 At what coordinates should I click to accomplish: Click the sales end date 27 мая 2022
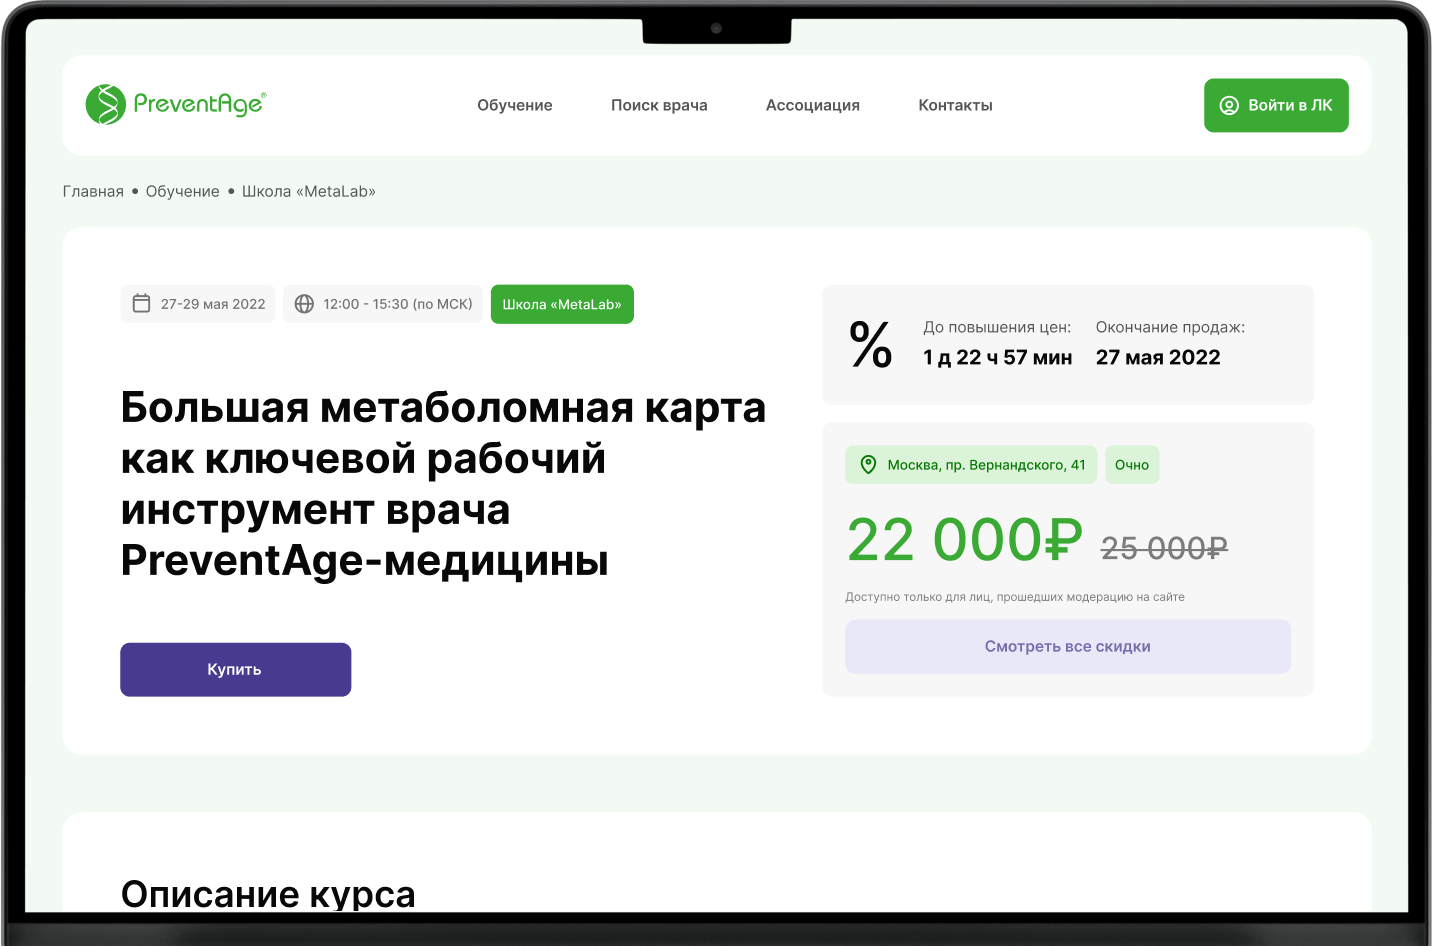click(1158, 357)
